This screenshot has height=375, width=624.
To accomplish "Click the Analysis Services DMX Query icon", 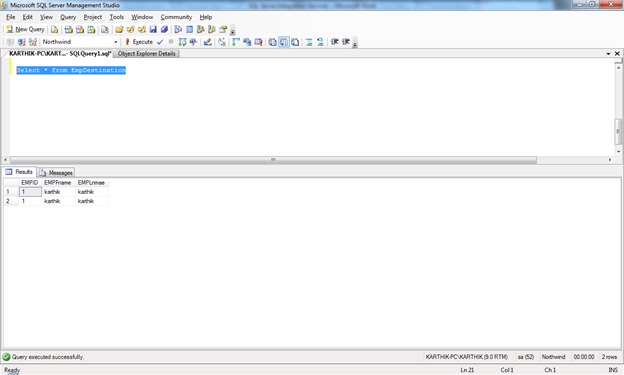I will coord(80,29).
